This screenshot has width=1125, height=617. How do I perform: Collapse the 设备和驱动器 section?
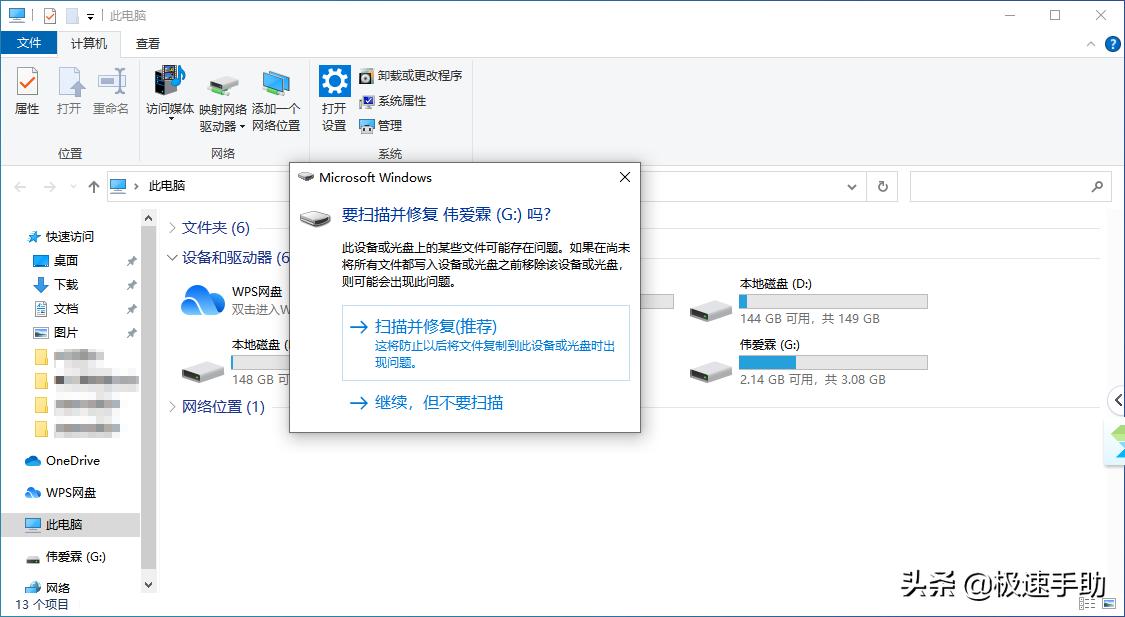tap(172, 257)
